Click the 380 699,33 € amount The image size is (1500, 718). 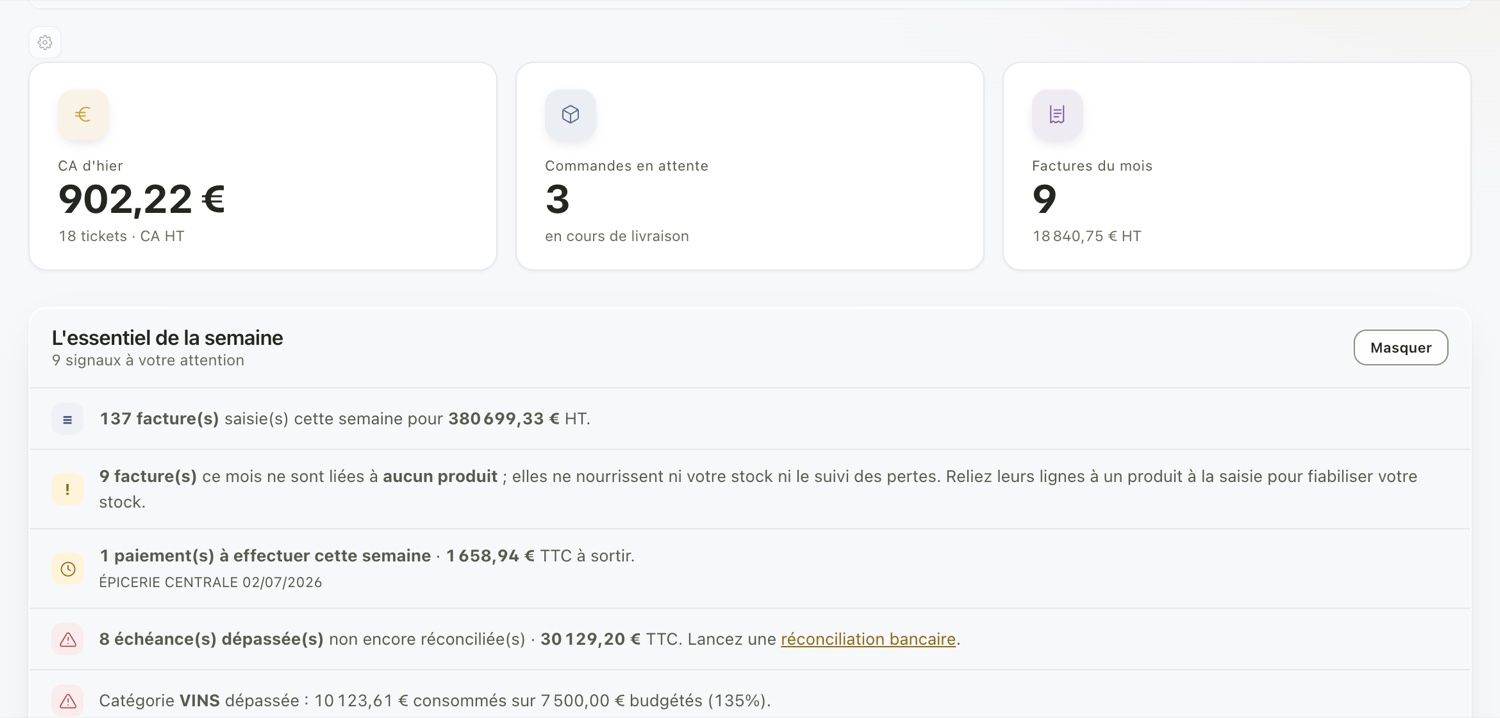[x=504, y=419]
